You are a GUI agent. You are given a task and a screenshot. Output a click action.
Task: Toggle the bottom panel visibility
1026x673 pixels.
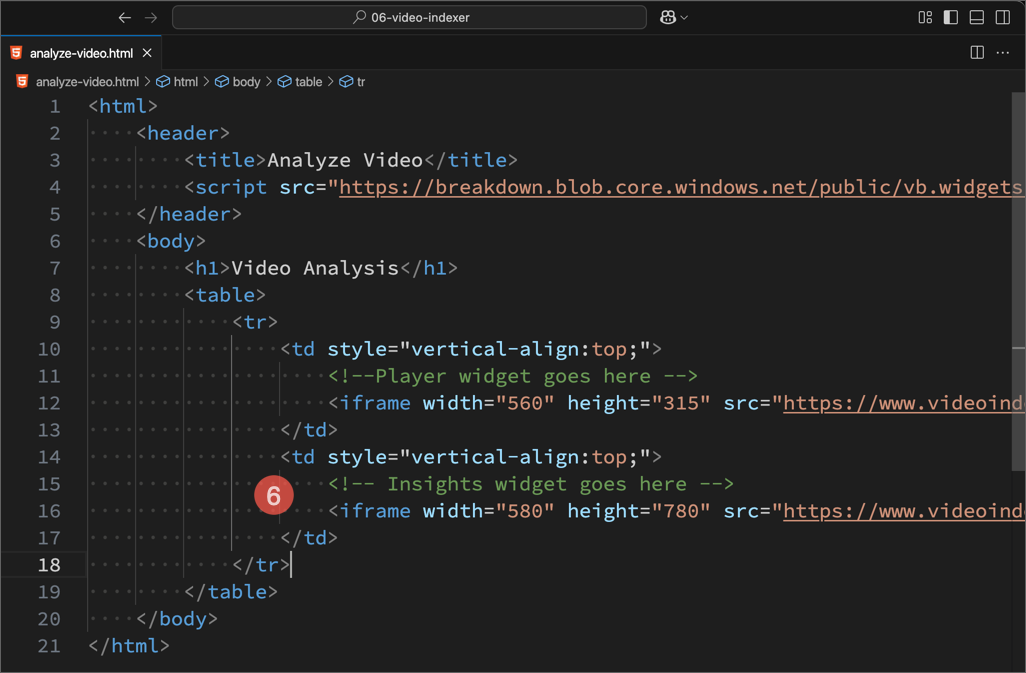(977, 18)
